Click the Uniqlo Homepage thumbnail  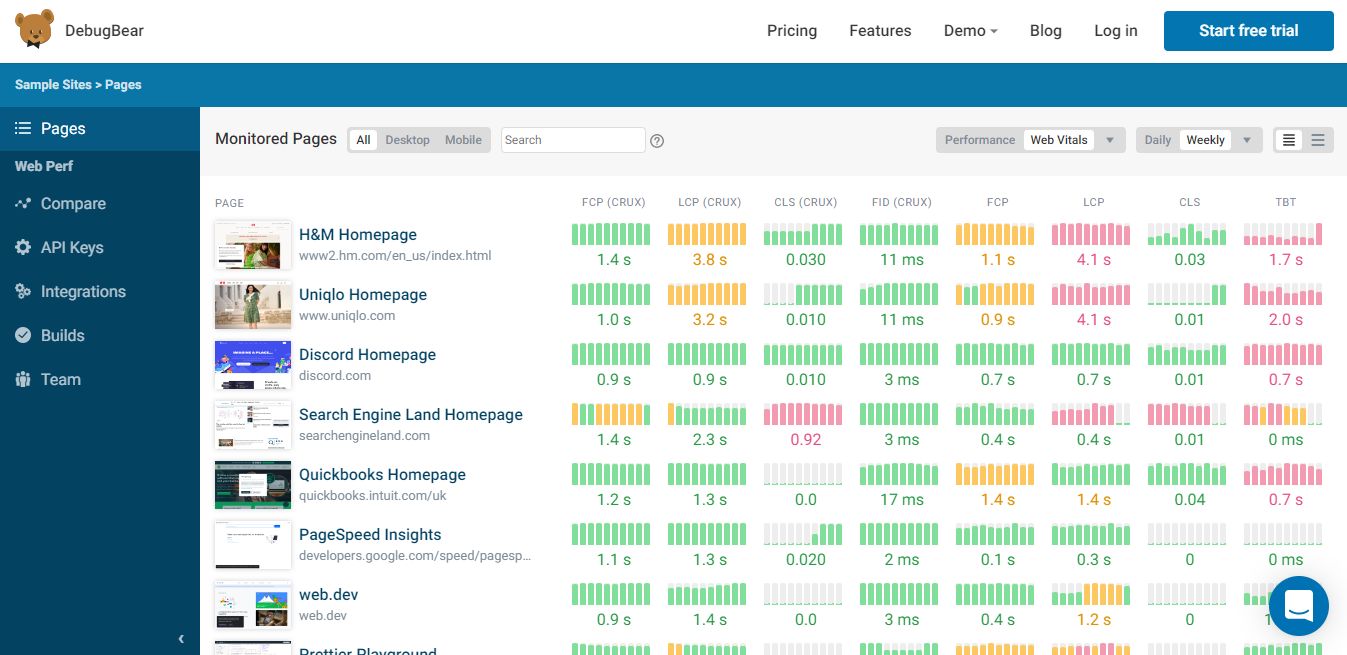[253, 305]
